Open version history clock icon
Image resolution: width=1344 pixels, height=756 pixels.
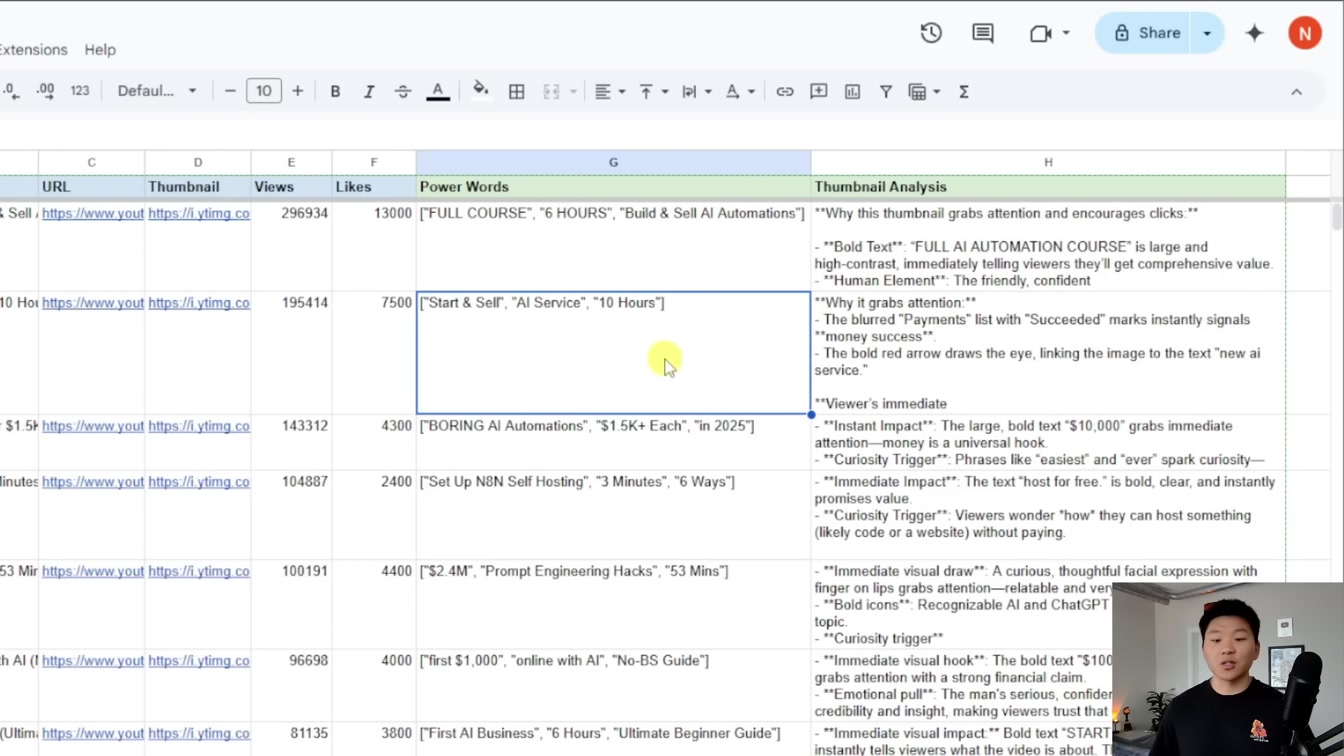[x=931, y=33]
